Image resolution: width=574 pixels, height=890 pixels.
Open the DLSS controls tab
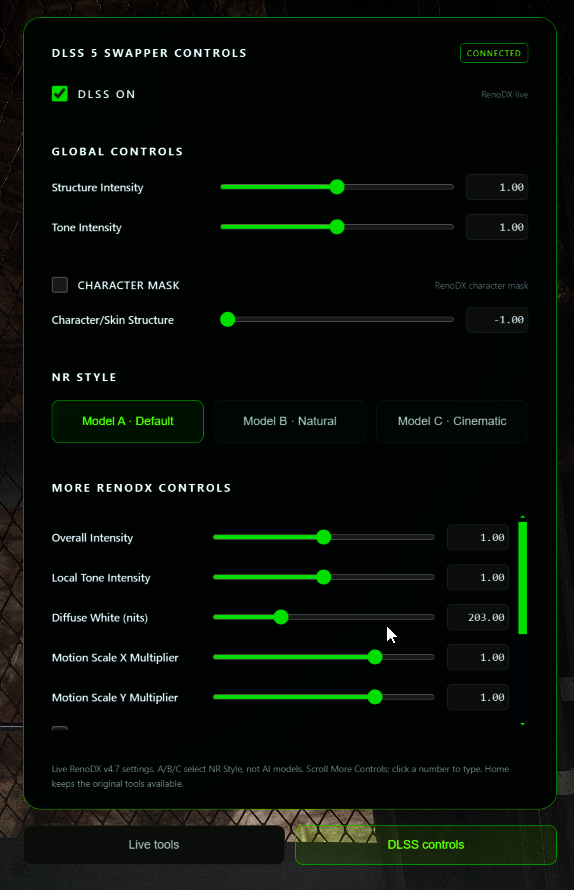[426, 845]
